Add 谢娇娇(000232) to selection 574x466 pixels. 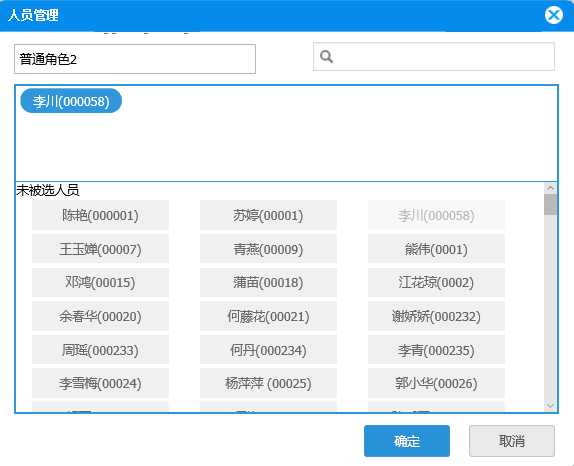pyautogui.click(x=436, y=316)
